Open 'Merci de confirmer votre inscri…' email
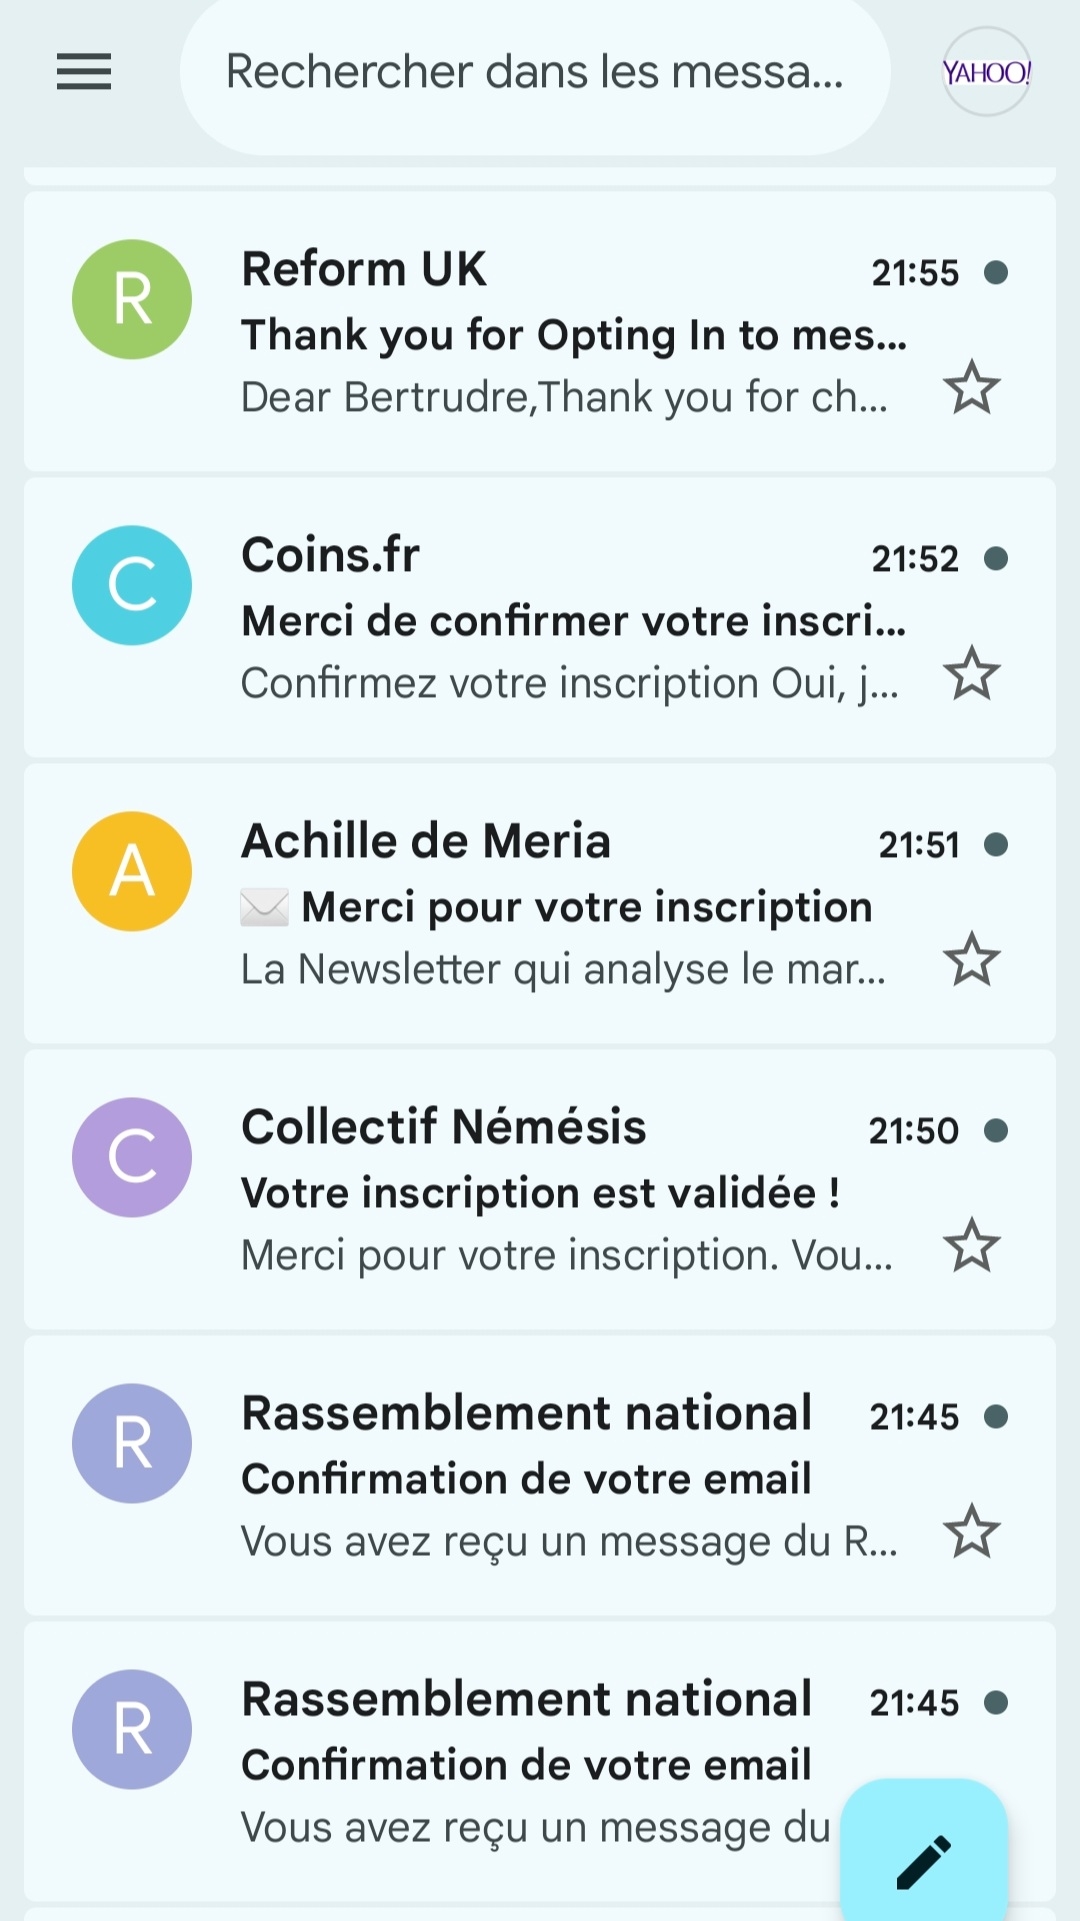1080x1921 pixels. point(573,621)
